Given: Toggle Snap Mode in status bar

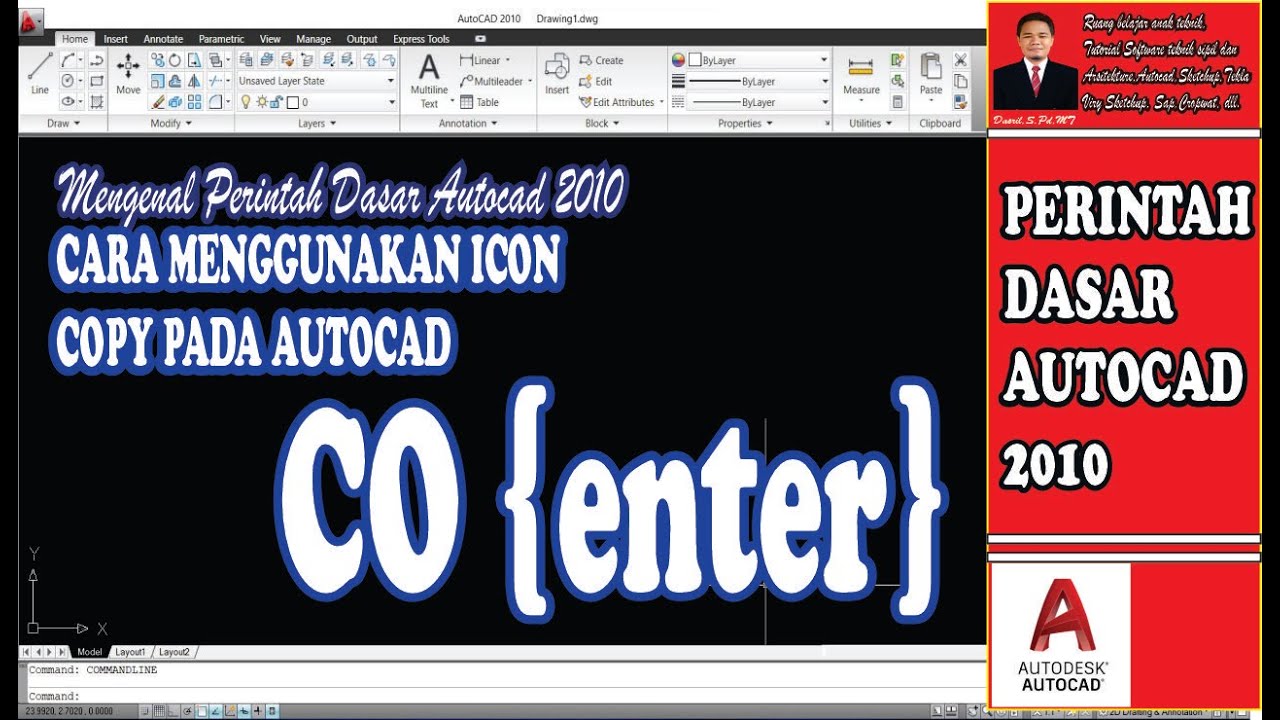Looking at the screenshot, I should pos(145,711).
